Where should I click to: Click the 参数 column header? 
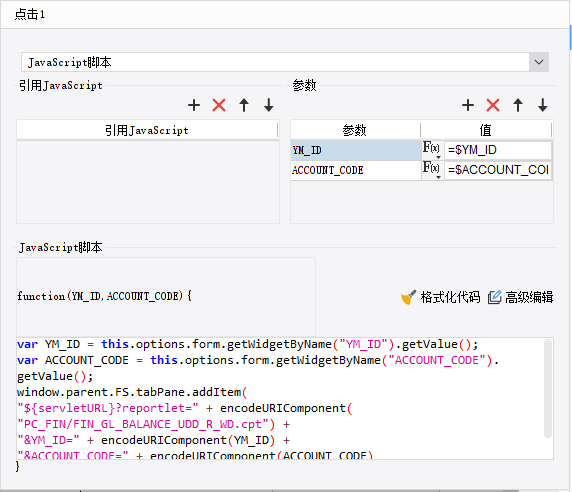click(x=355, y=130)
